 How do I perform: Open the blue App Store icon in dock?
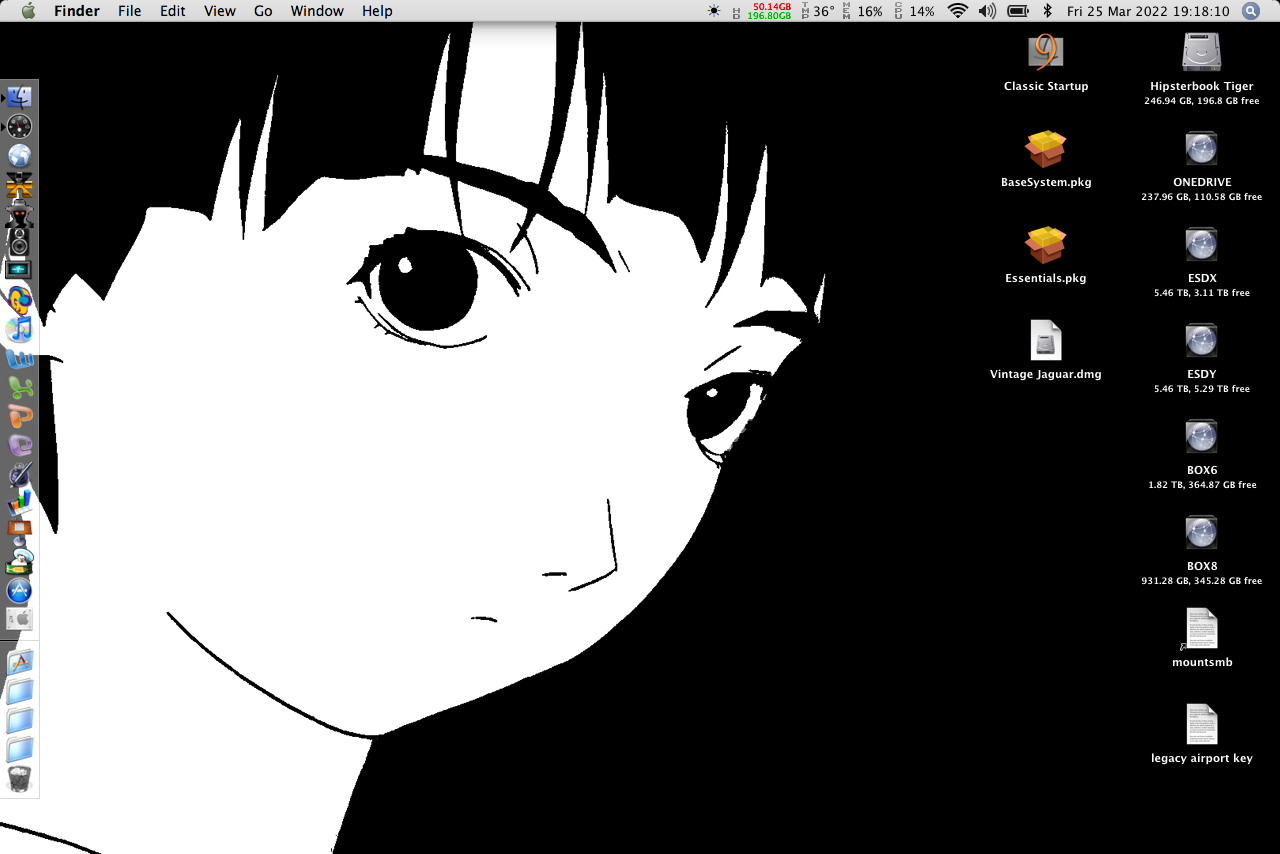(x=20, y=589)
